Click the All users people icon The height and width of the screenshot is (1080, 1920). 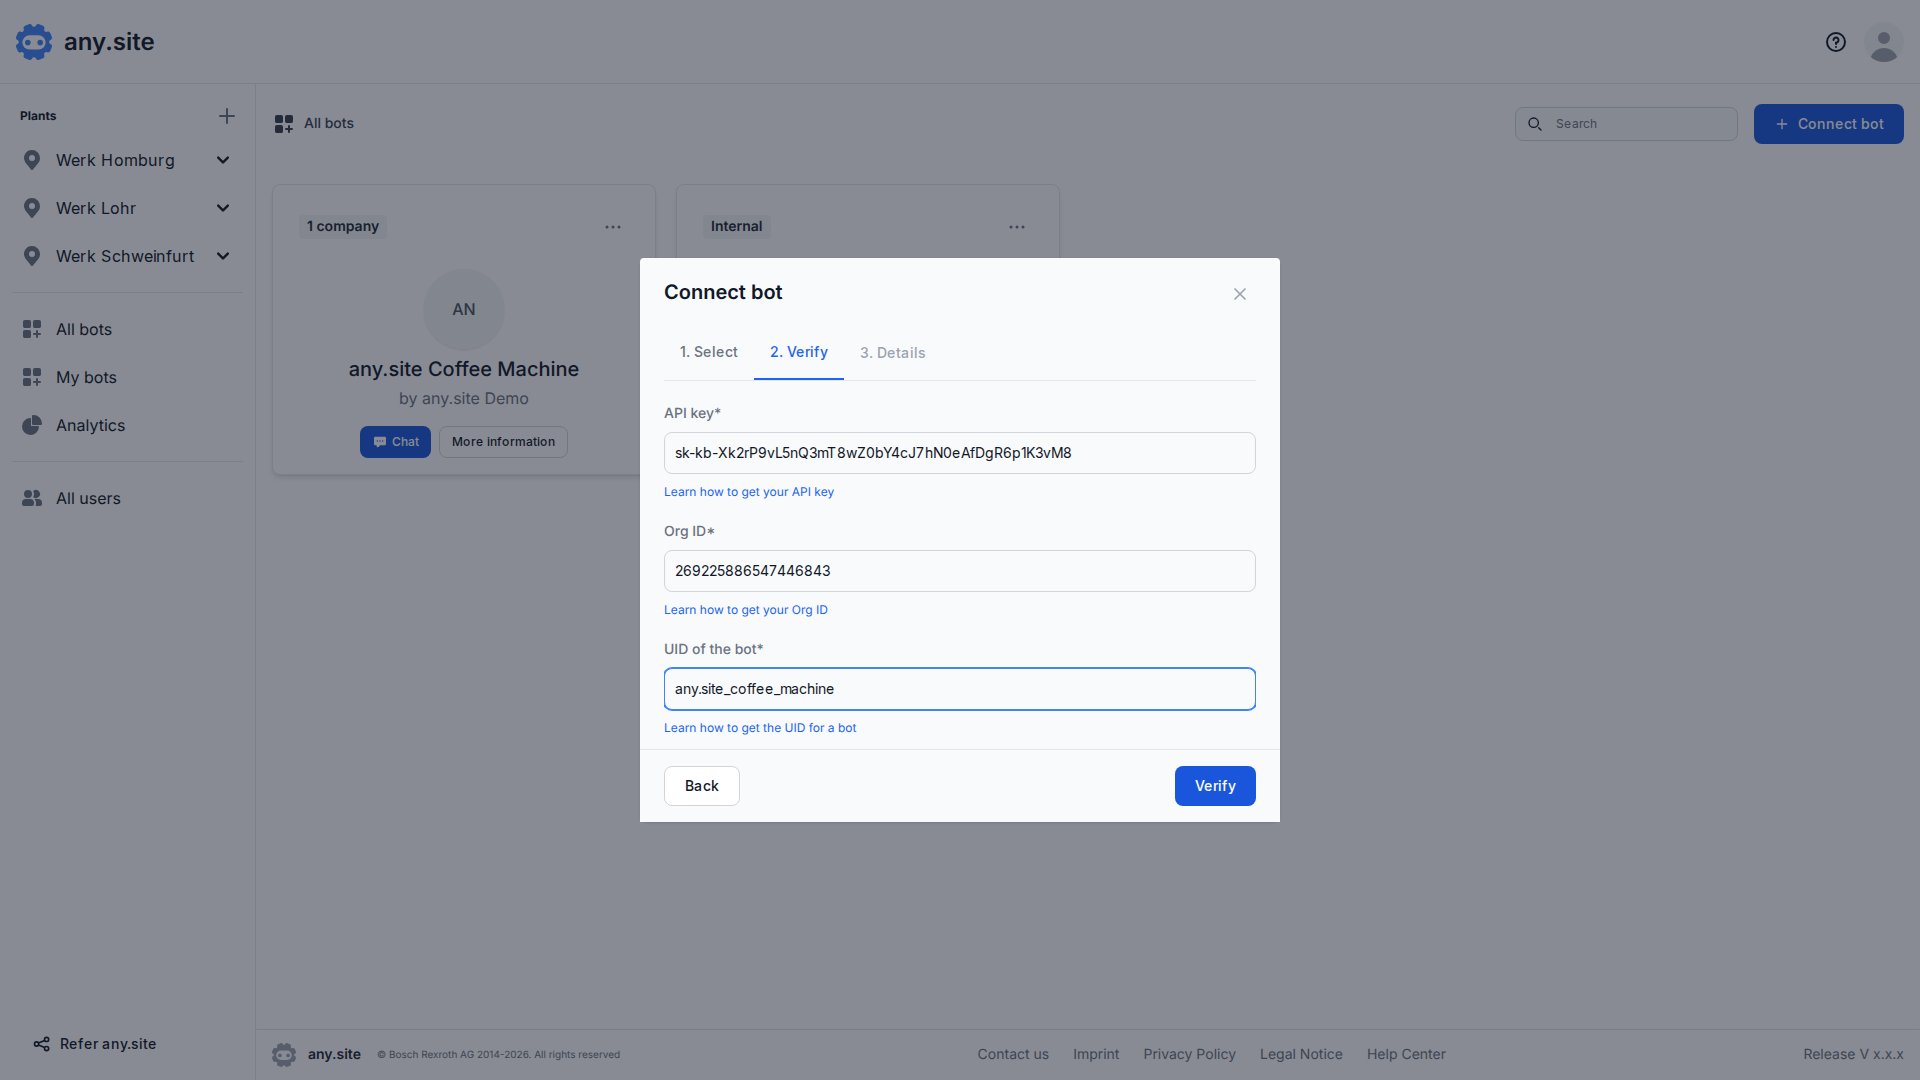click(32, 498)
